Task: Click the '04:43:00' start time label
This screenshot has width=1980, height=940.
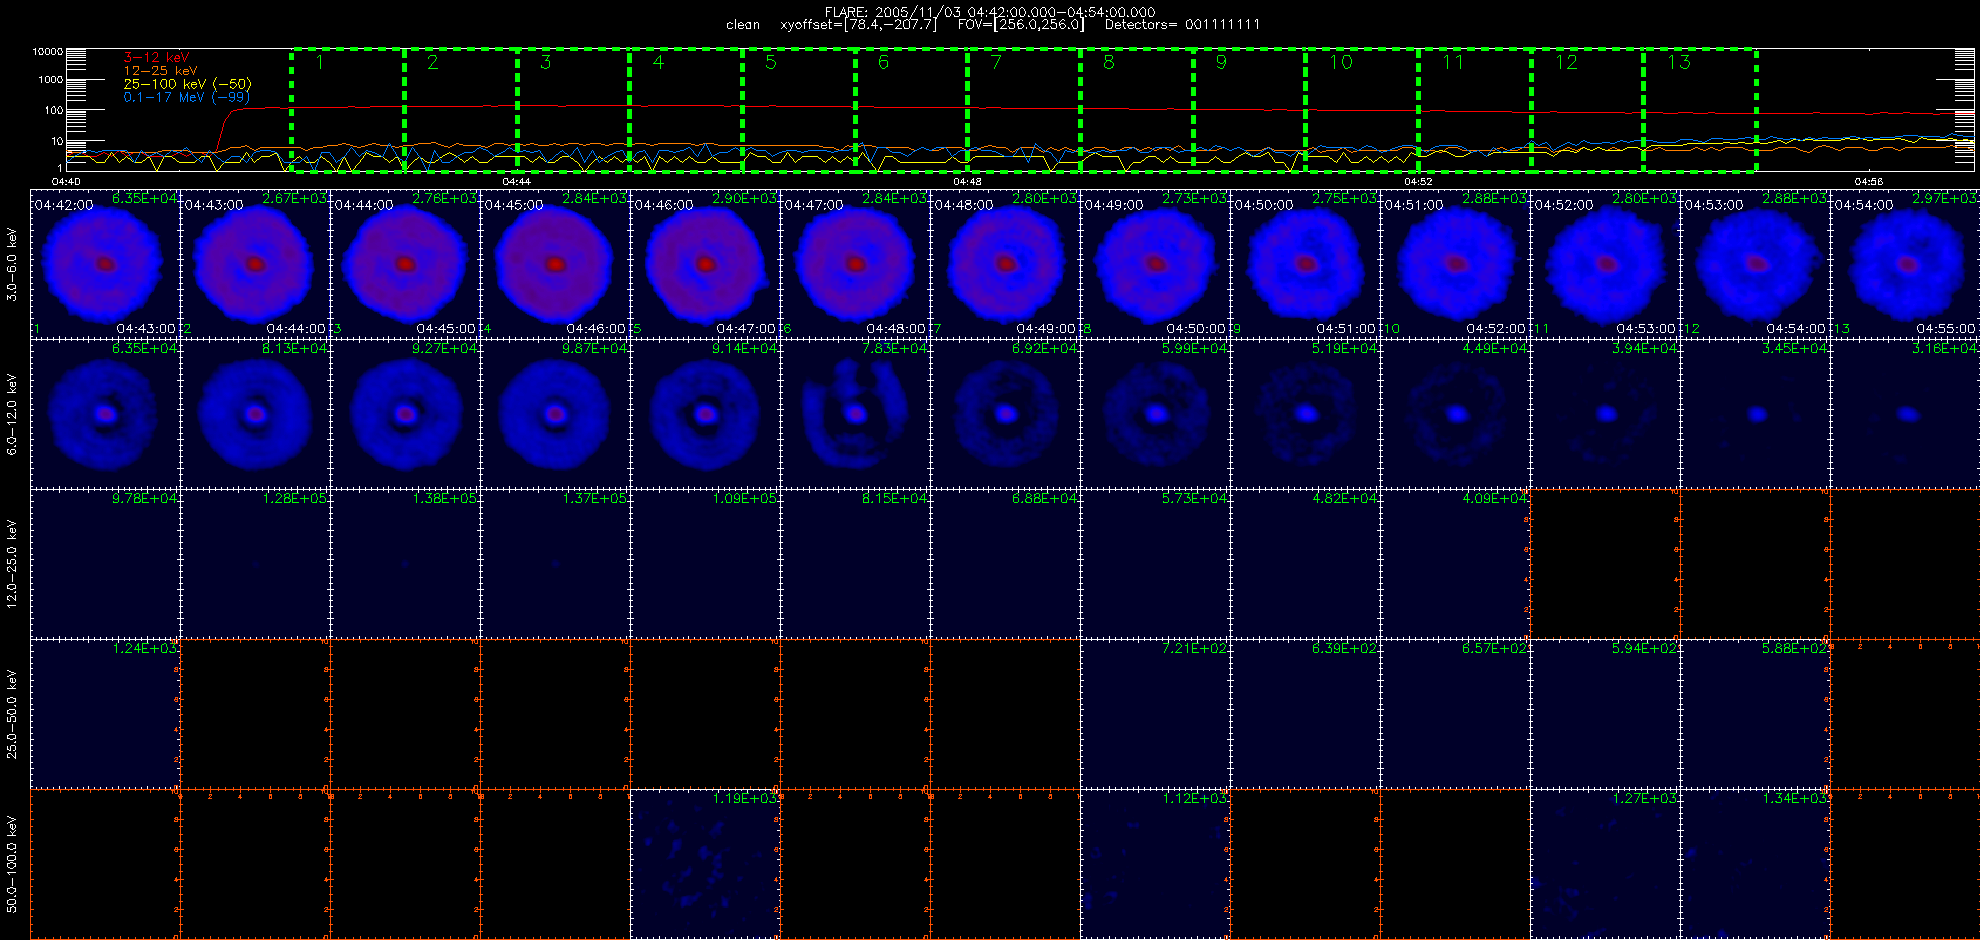Action: point(214,204)
